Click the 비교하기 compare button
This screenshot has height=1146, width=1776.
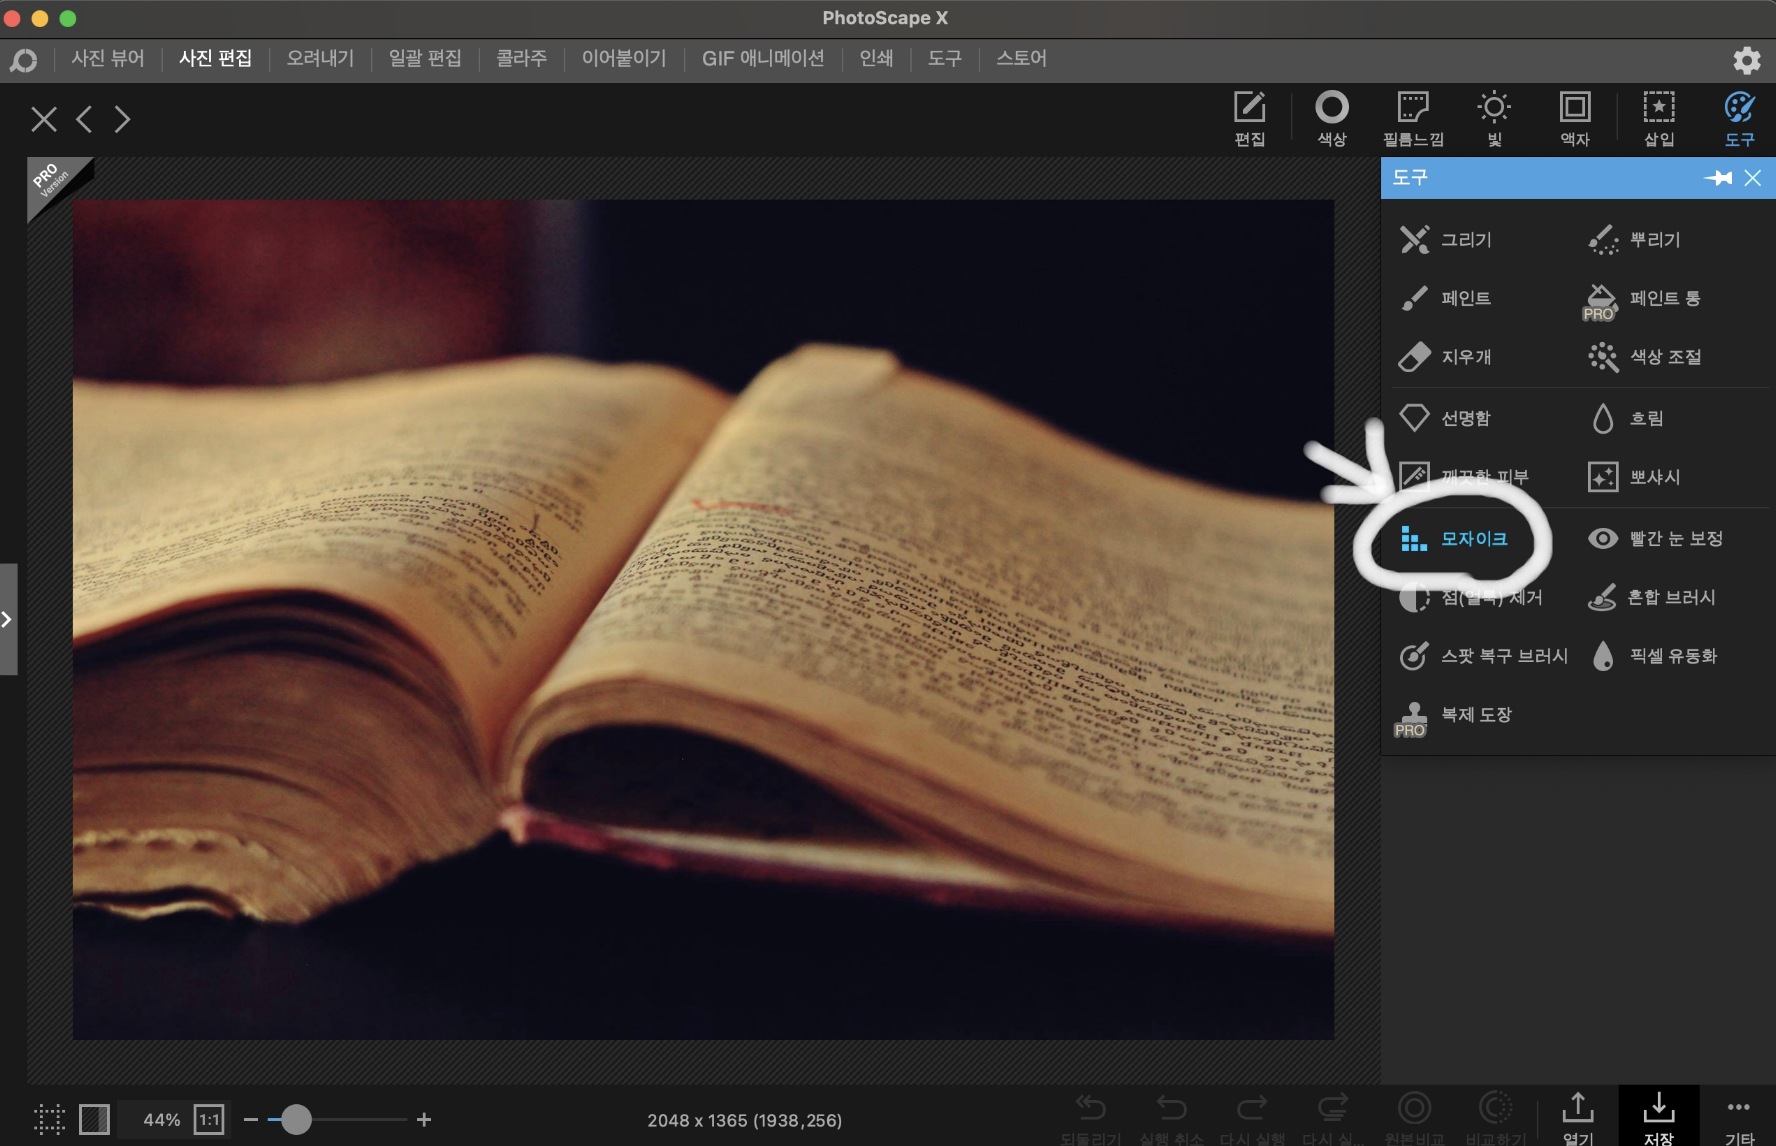tap(1496, 1117)
